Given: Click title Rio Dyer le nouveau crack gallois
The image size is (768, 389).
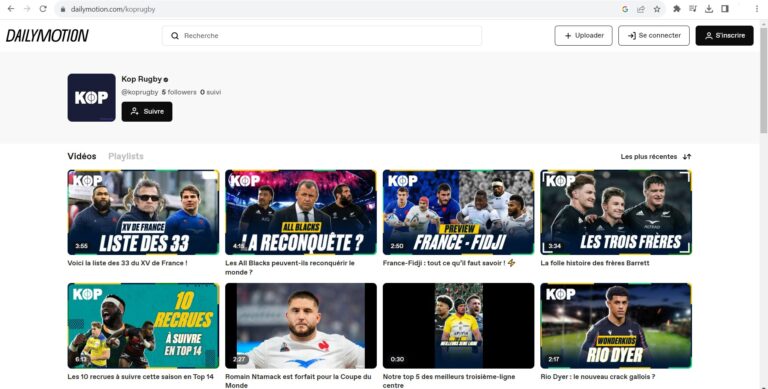Looking at the screenshot, I should [598, 377].
